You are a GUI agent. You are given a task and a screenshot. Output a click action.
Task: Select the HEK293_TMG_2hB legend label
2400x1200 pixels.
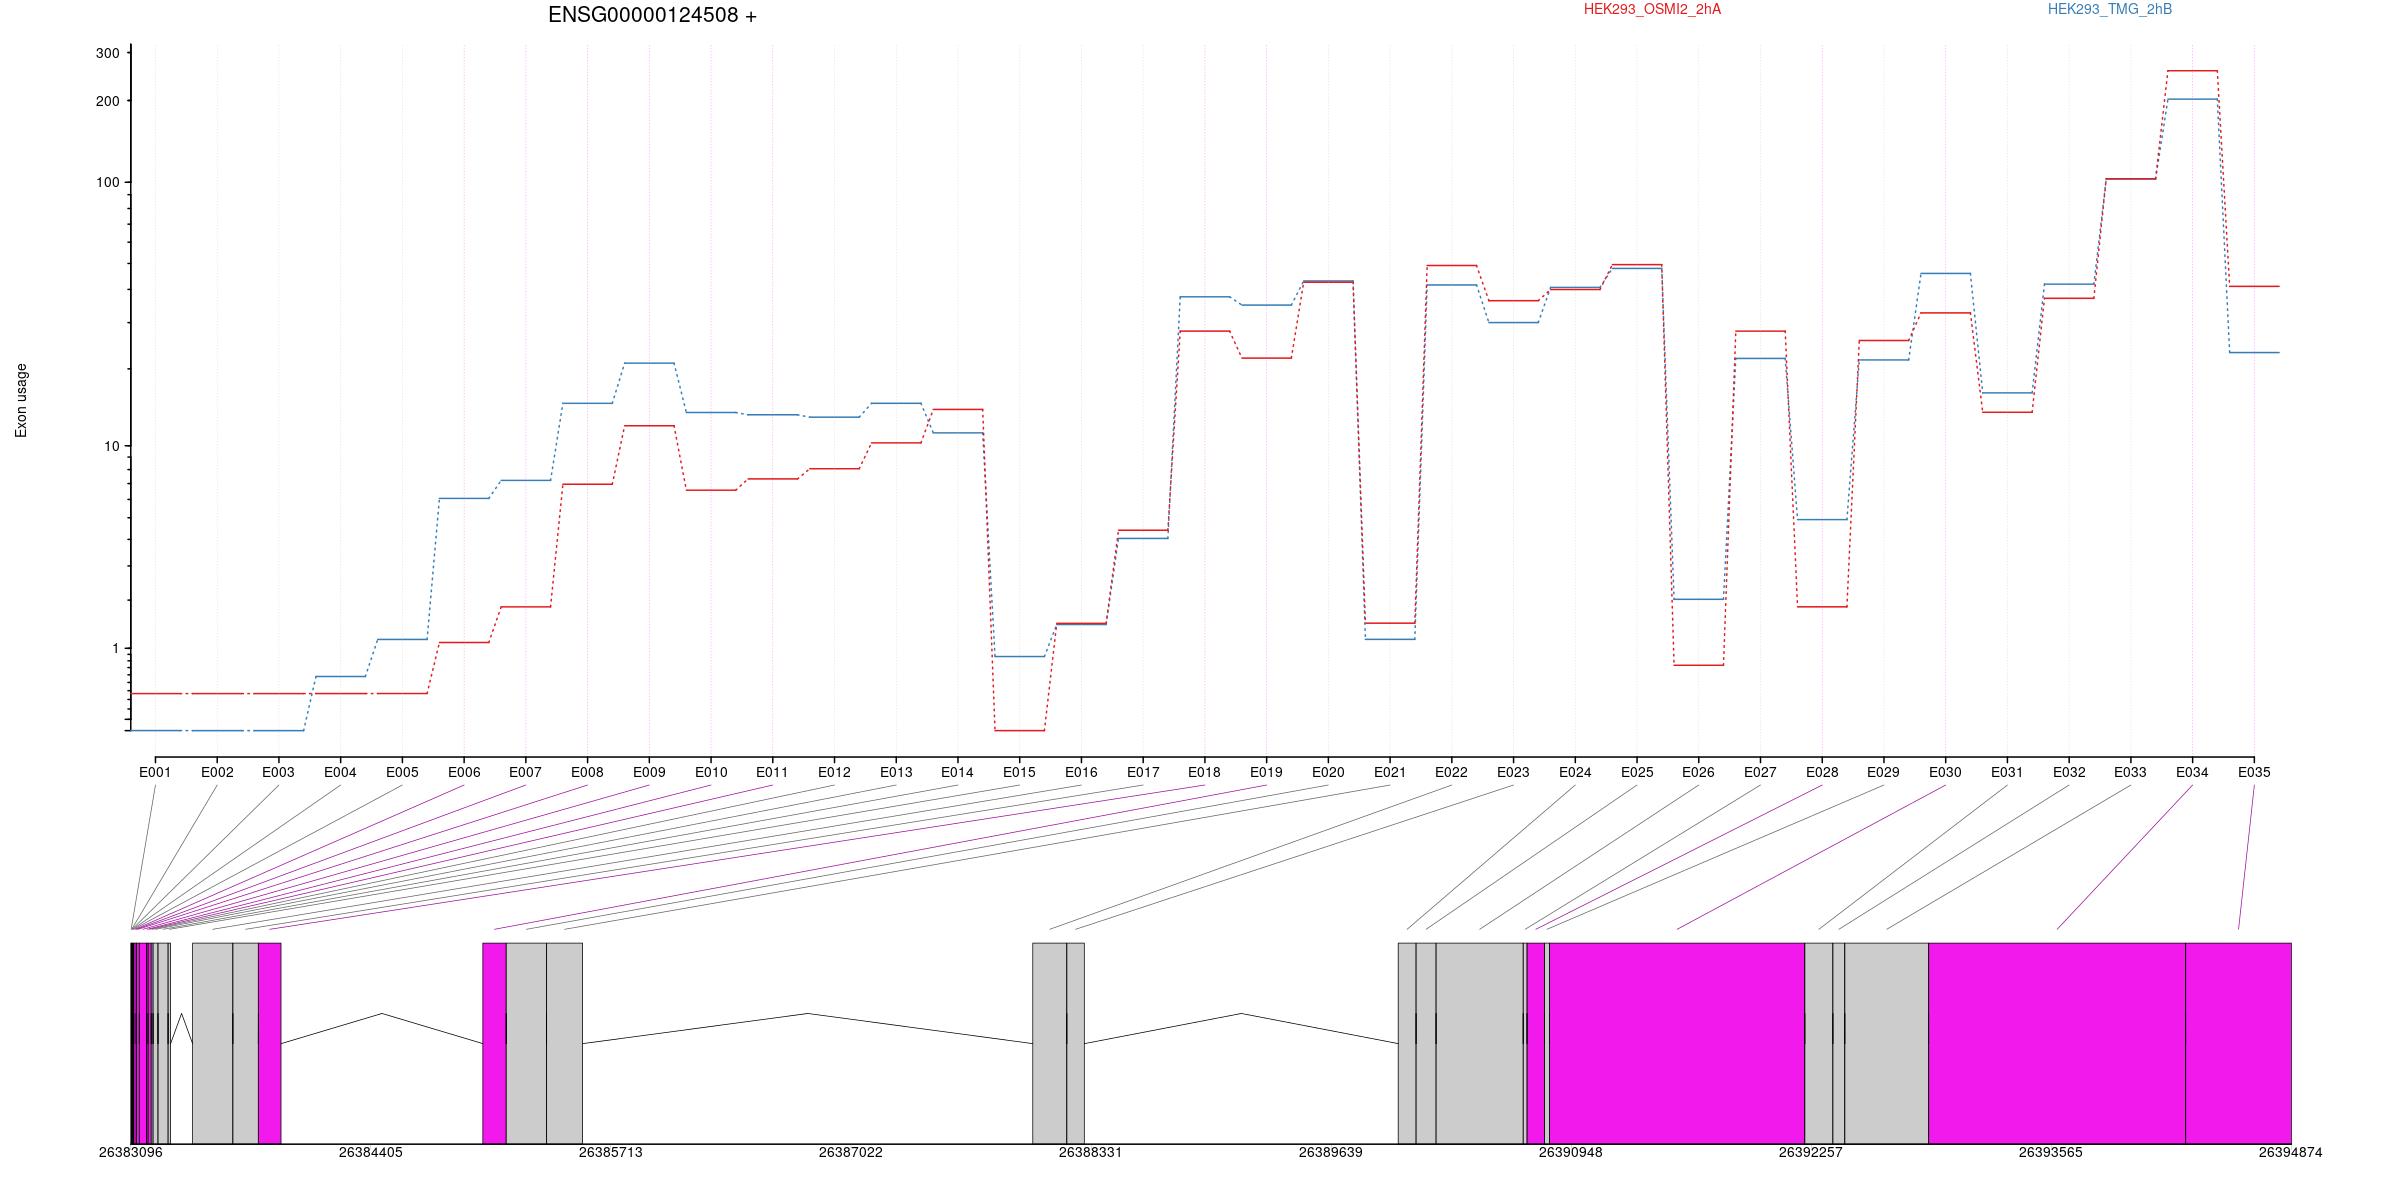pos(2110,9)
